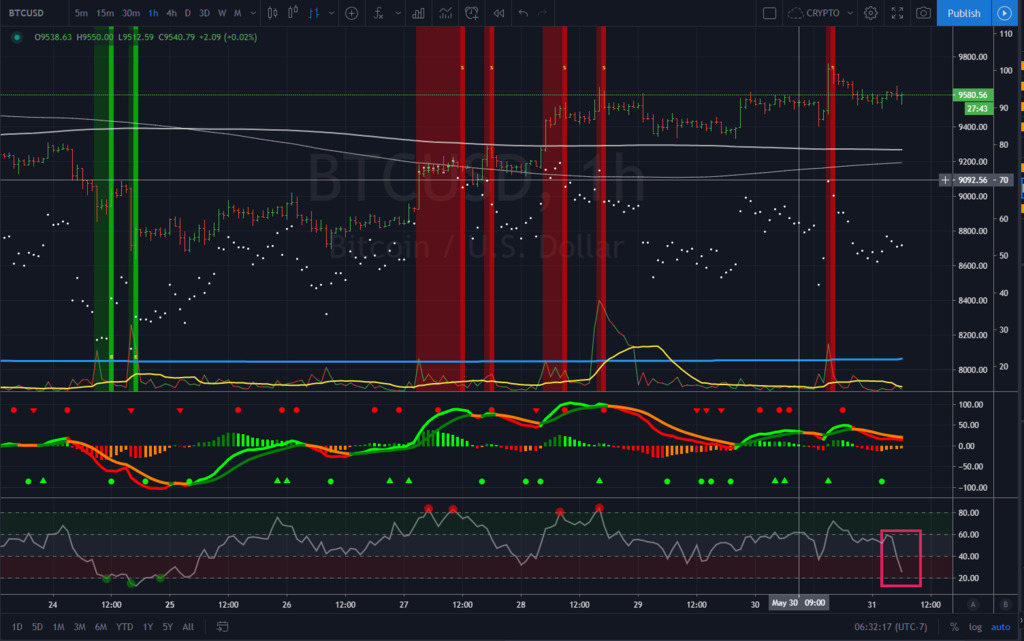
Task: Enter fullscreen mode
Action: pyautogui.click(x=897, y=13)
